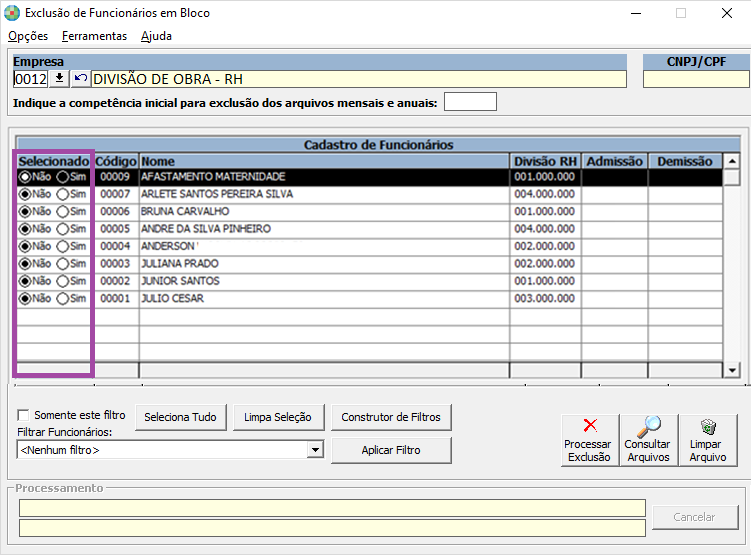Click the Admissão column header
Screen dimensions: 751x555
[614, 161]
